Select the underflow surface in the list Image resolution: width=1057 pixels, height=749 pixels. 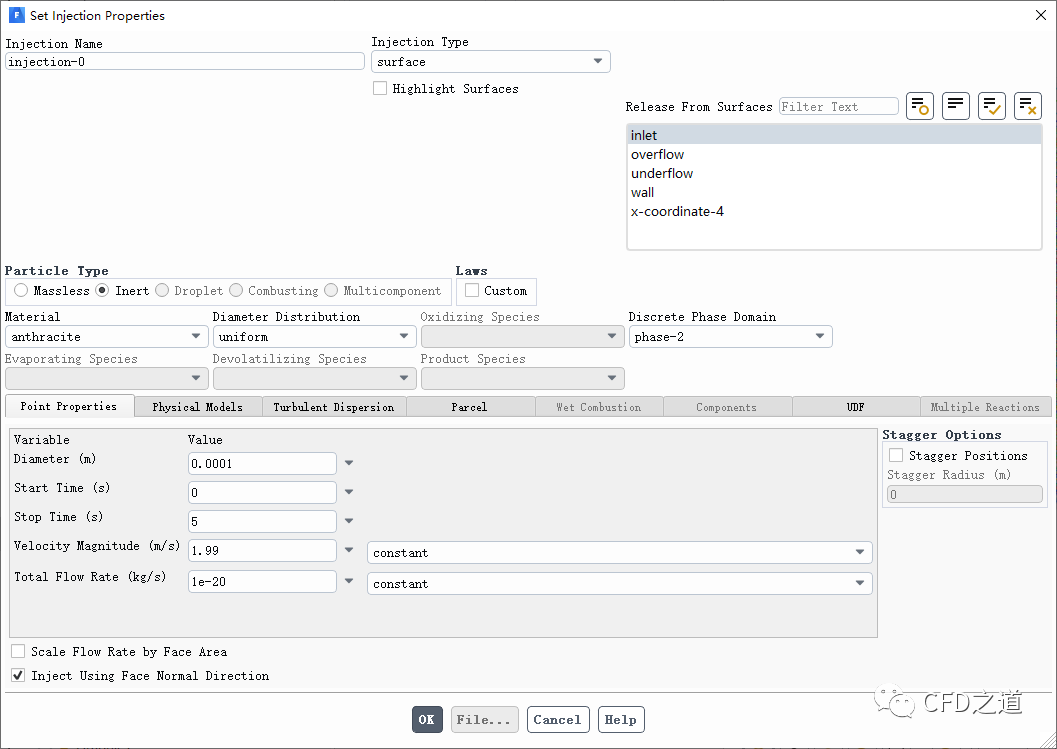pyautogui.click(x=662, y=174)
